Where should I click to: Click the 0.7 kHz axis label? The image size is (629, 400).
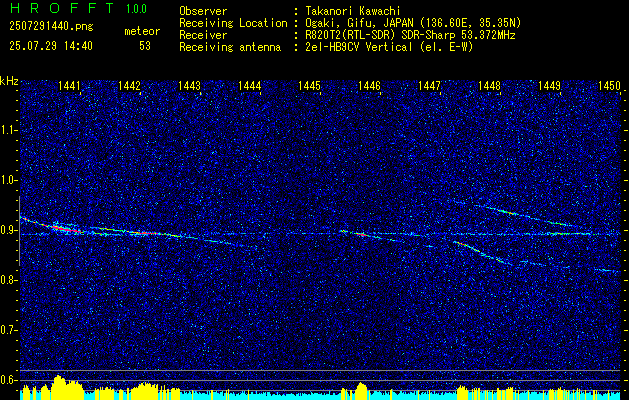9,330
